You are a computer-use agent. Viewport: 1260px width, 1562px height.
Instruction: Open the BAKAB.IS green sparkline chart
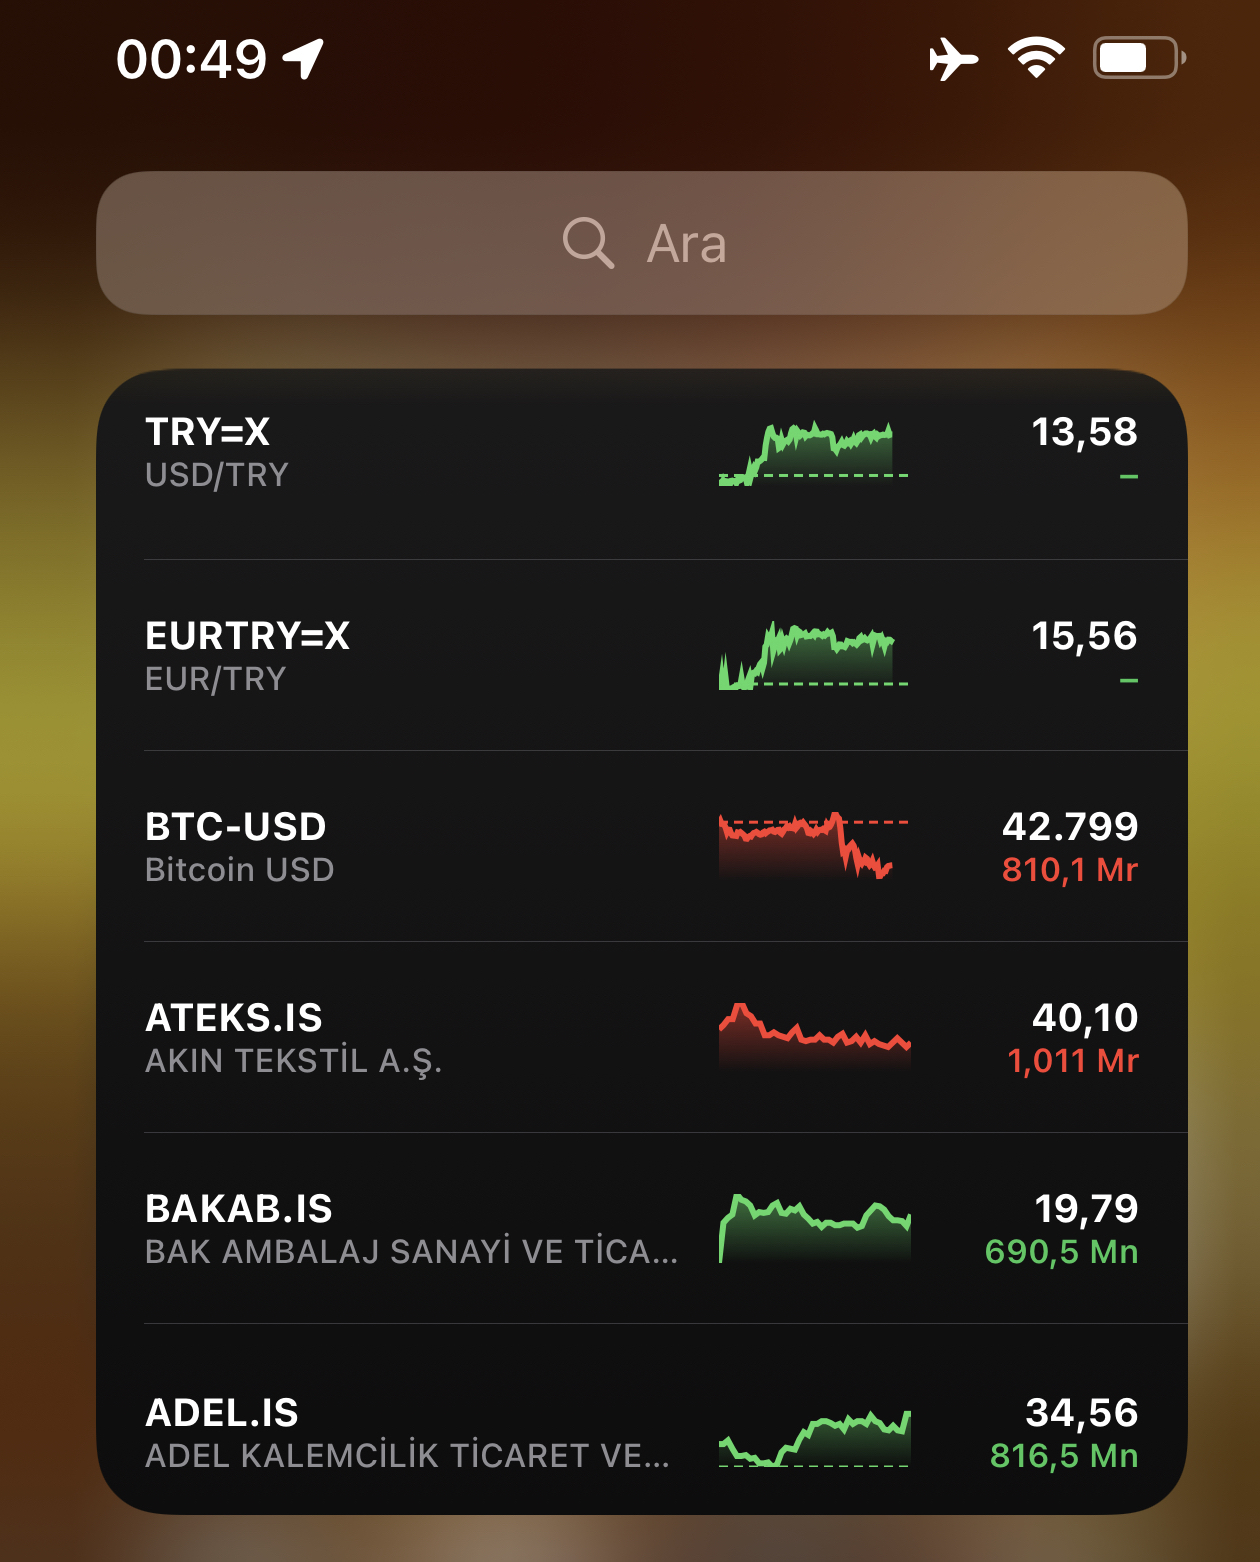click(814, 1228)
